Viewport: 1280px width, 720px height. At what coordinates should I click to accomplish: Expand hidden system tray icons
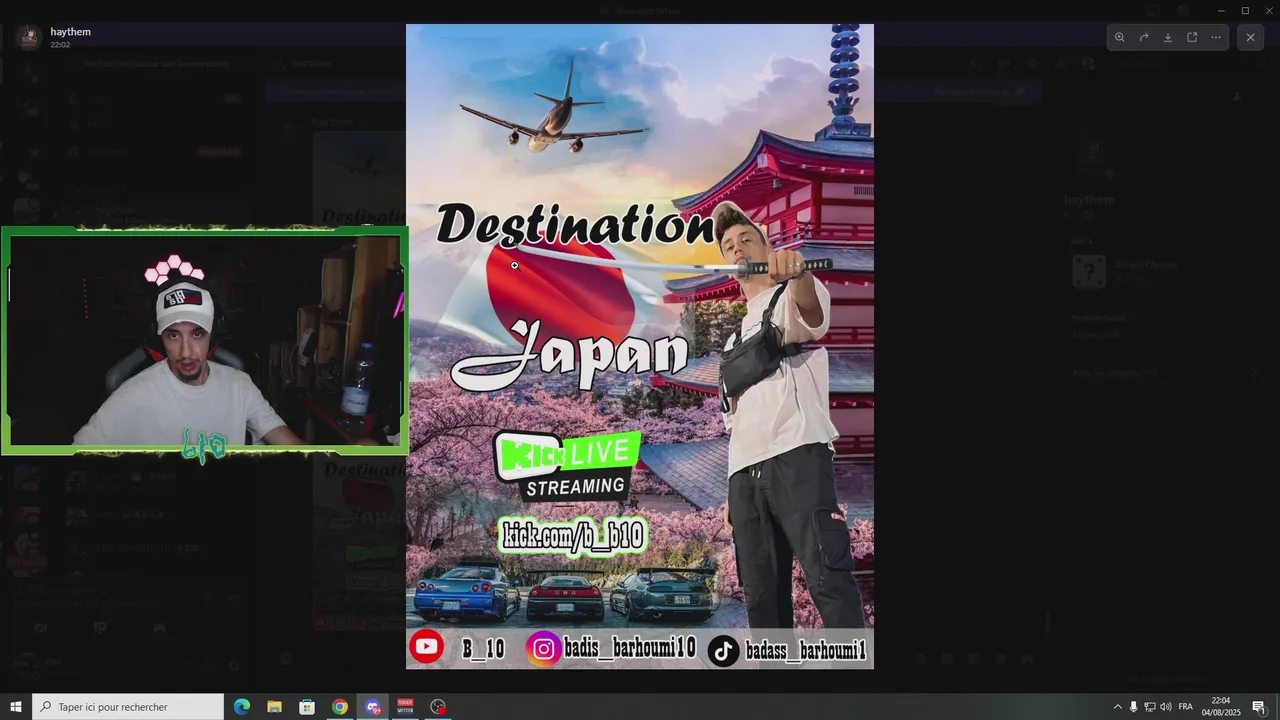click(x=1118, y=707)
